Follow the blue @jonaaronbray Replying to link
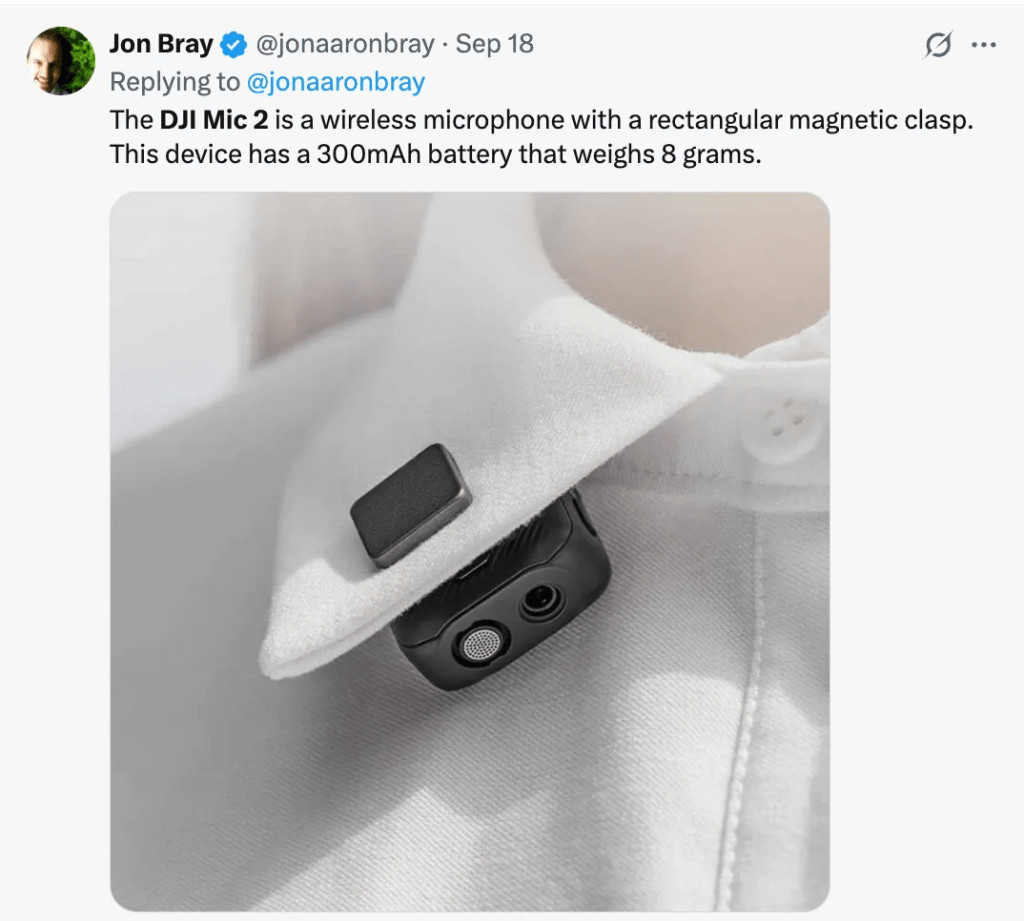 pos(336,82)
